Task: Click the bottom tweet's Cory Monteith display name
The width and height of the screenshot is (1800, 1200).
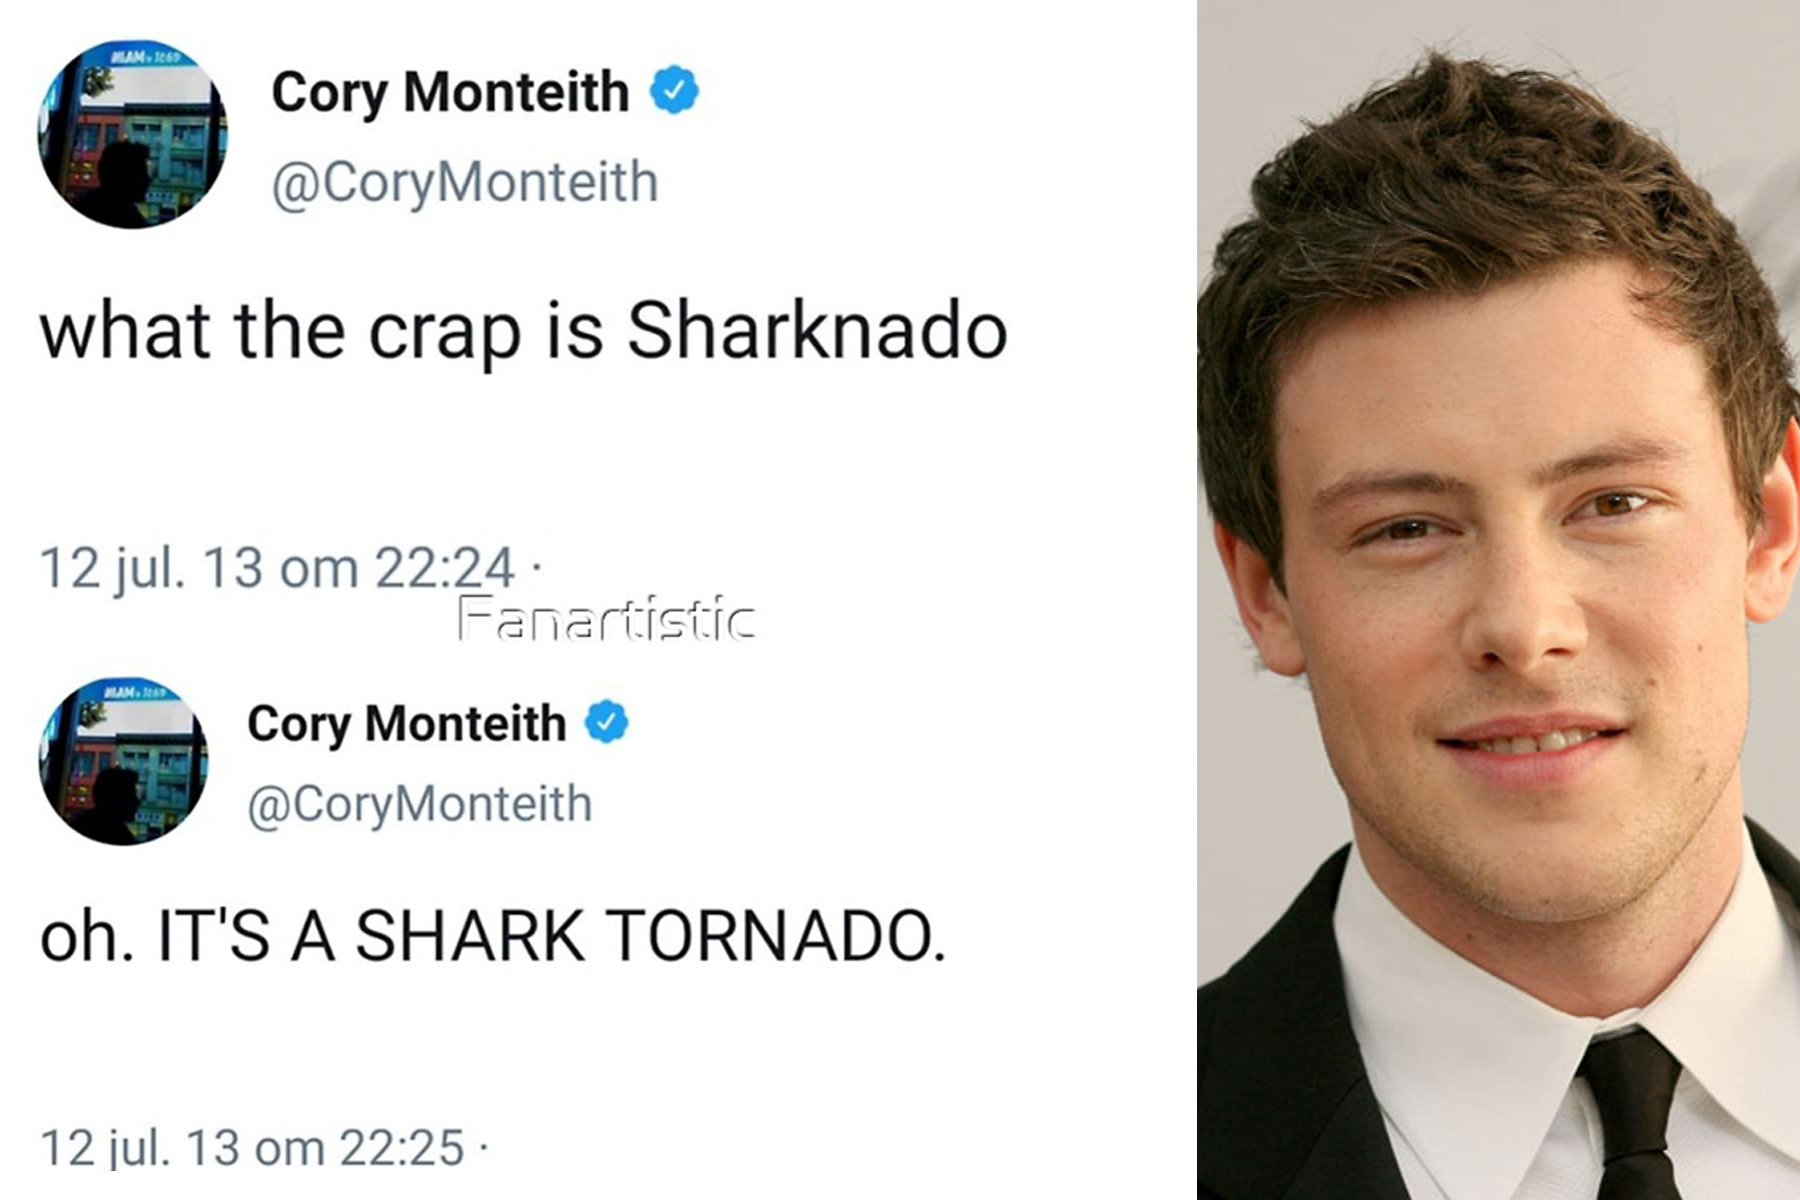Action: click(406, 723)
